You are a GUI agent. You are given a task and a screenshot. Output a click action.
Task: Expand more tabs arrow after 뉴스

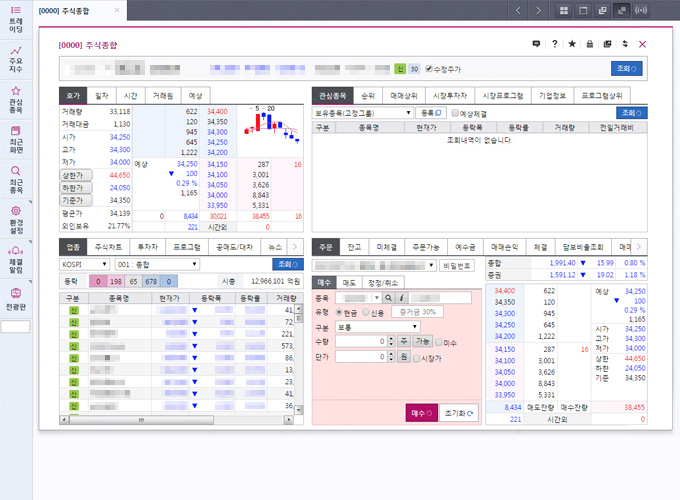[295, 247]
